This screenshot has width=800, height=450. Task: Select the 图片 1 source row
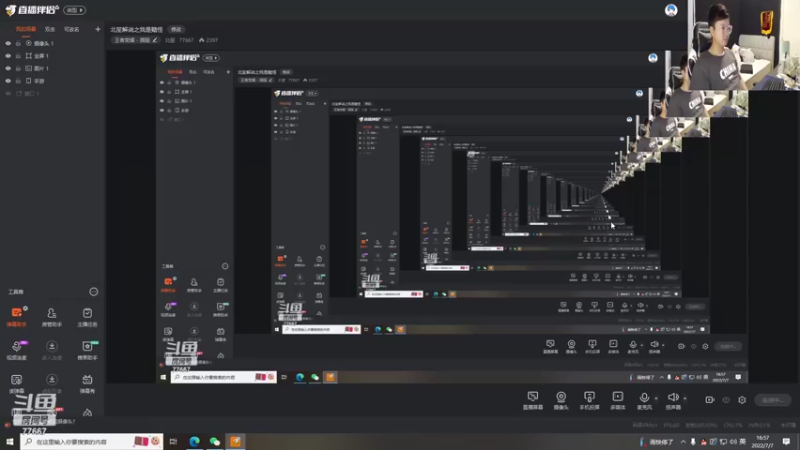(x=53, y=68)
